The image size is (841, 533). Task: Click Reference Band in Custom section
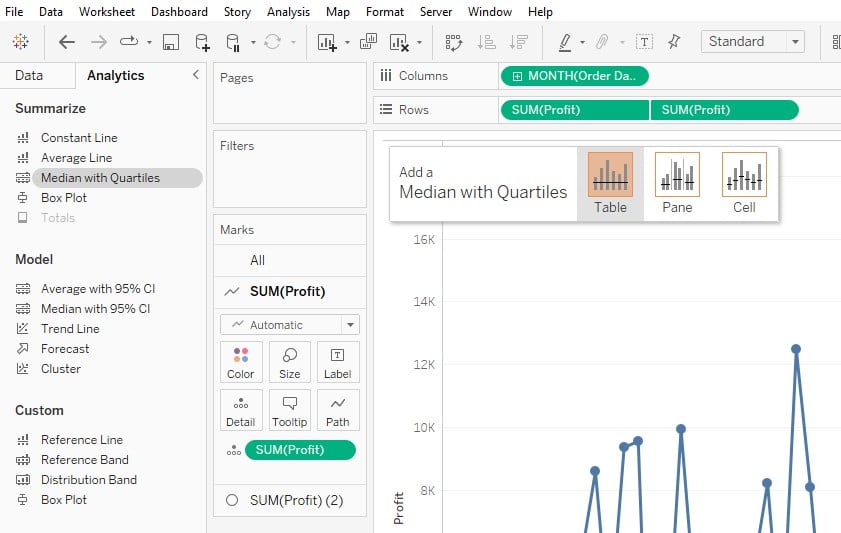84,460
